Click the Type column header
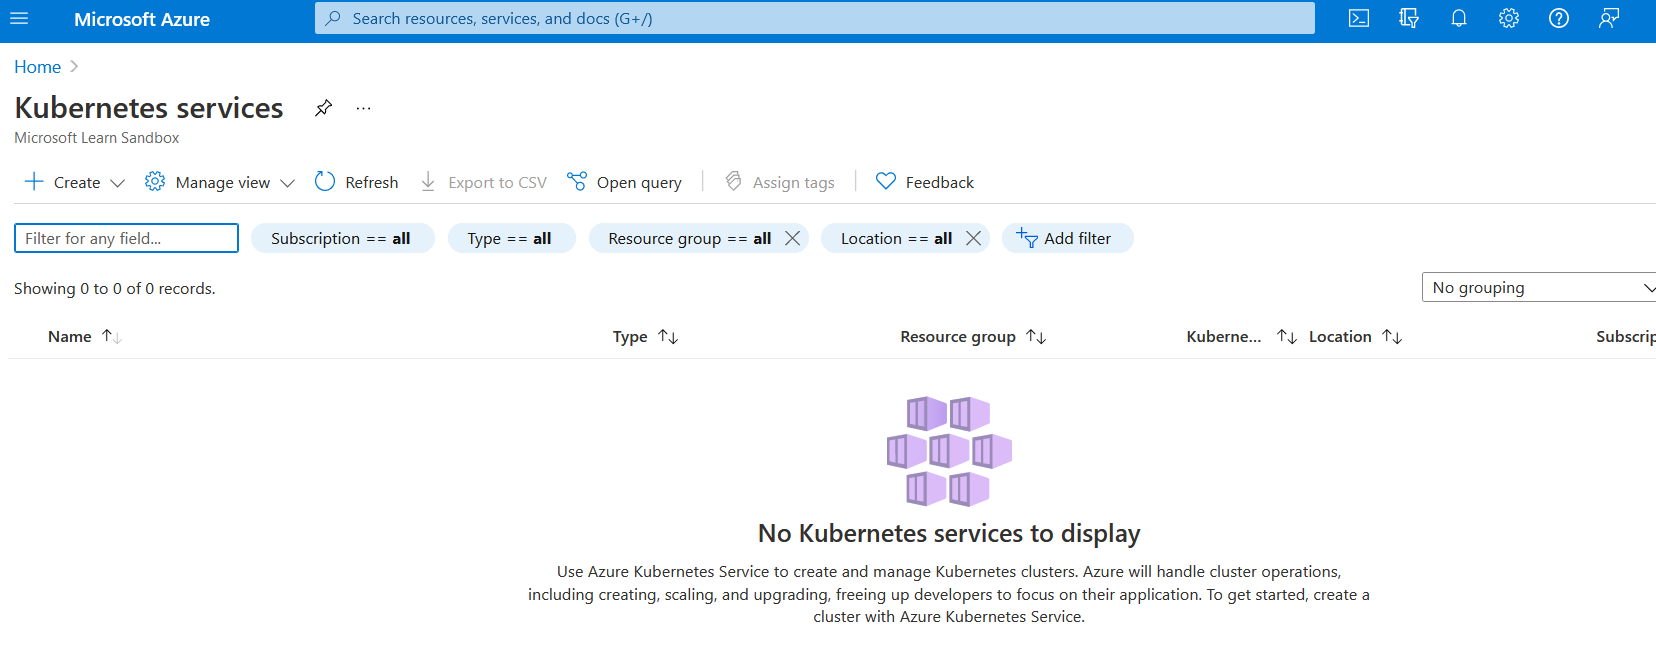Image resolution: width=1656 pixels, height=666 pixels. pos(630,337)
